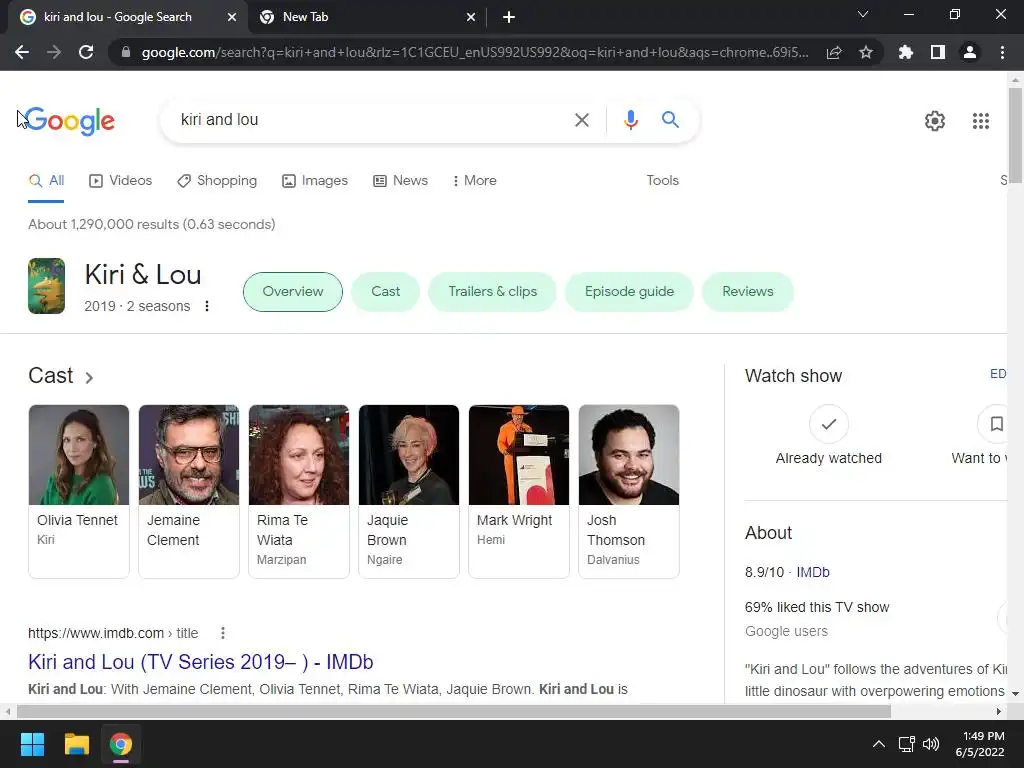Open Kiri and Lou IMDb result
This screenshot has height=768, width=1024.
(200, 662)
